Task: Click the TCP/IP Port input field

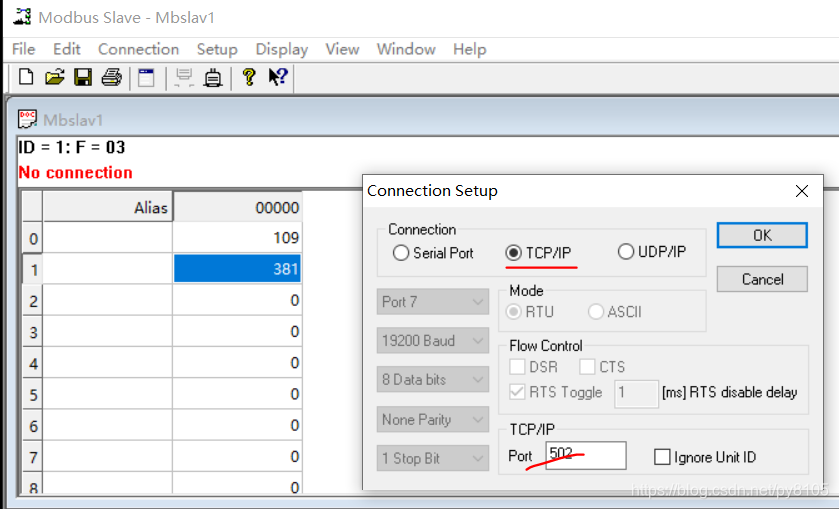Action: [585, 455]
